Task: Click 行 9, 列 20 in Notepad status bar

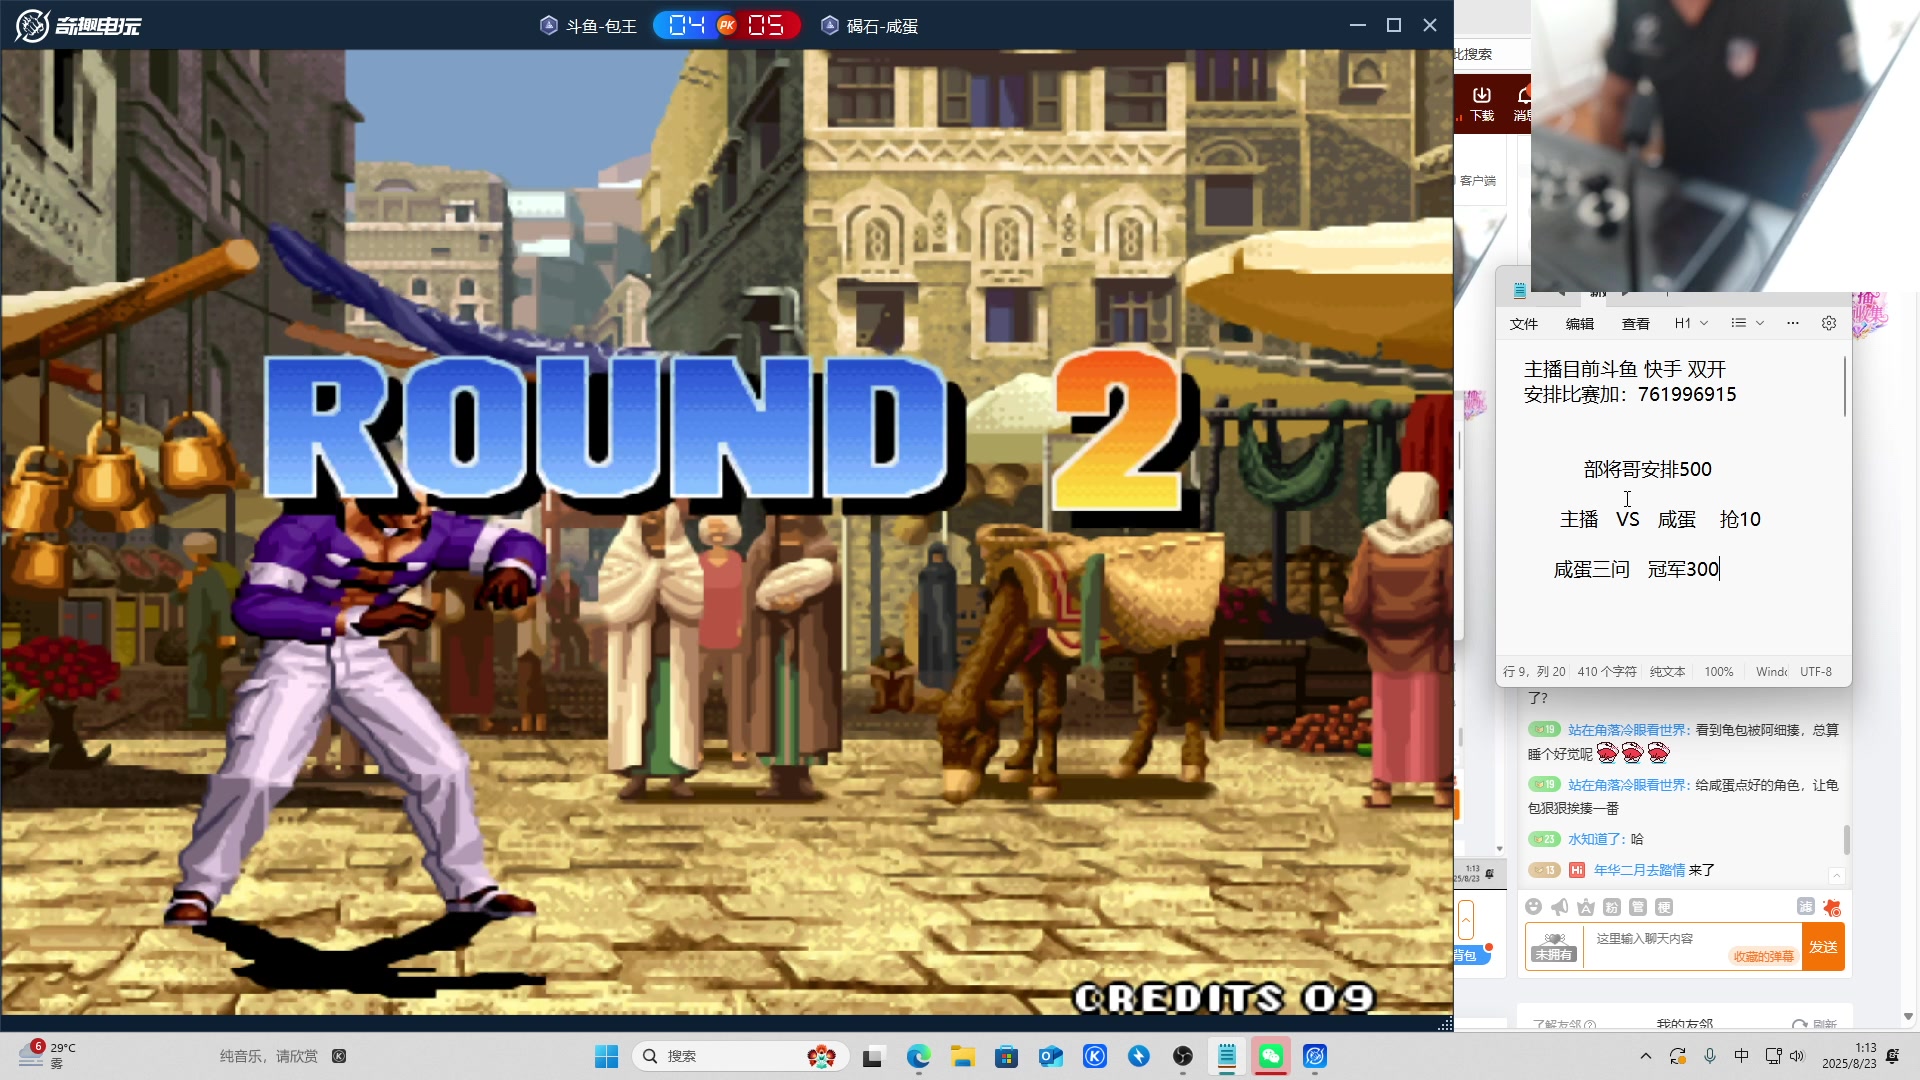Action: click(x=1534, y=672)
